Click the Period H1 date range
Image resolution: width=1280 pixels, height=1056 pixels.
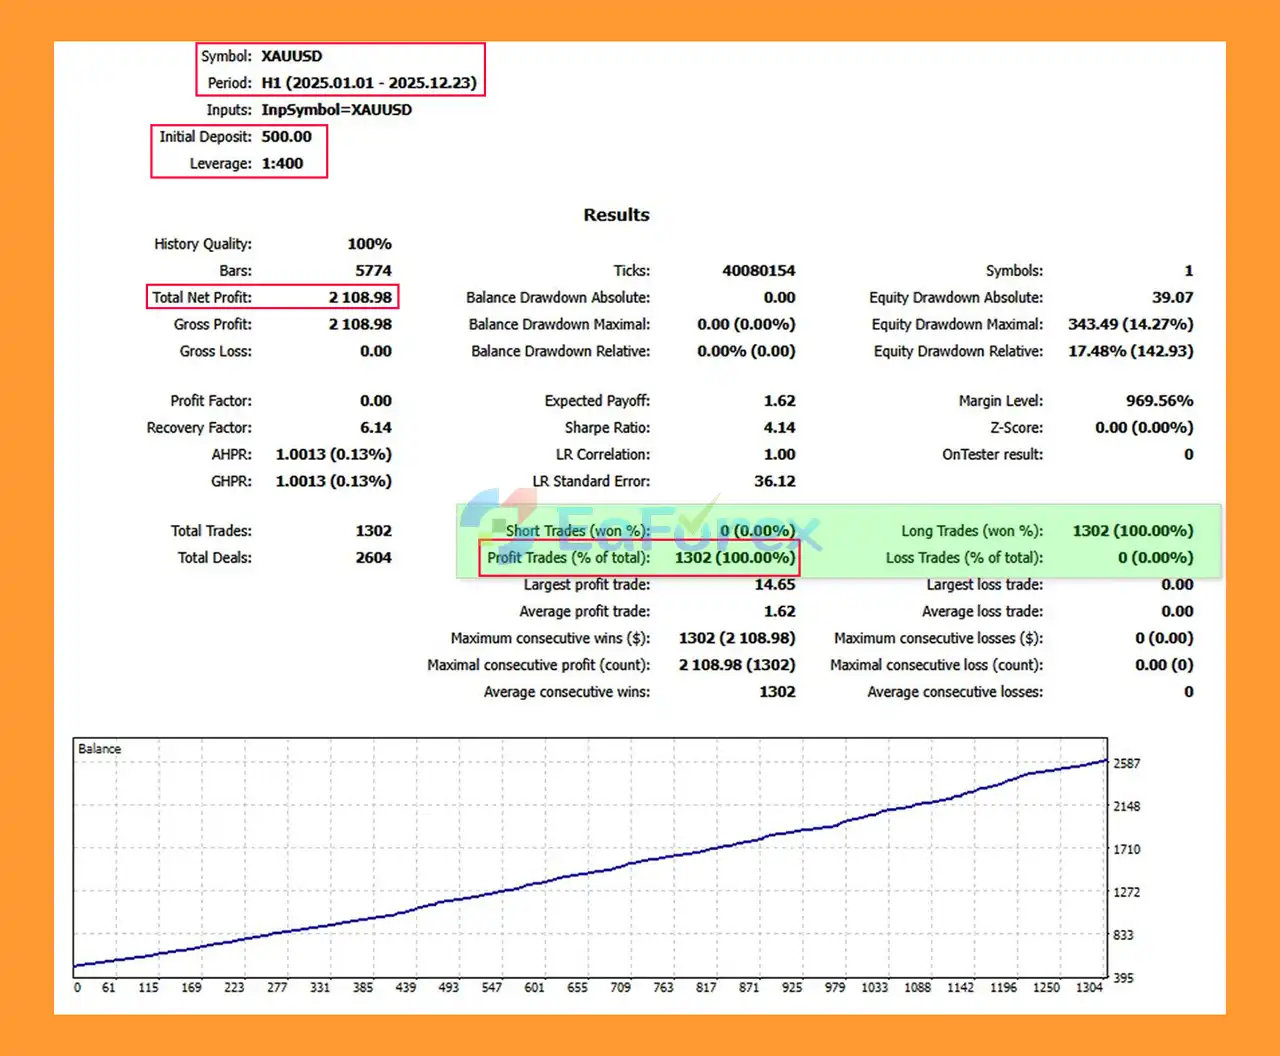point(368,83)
